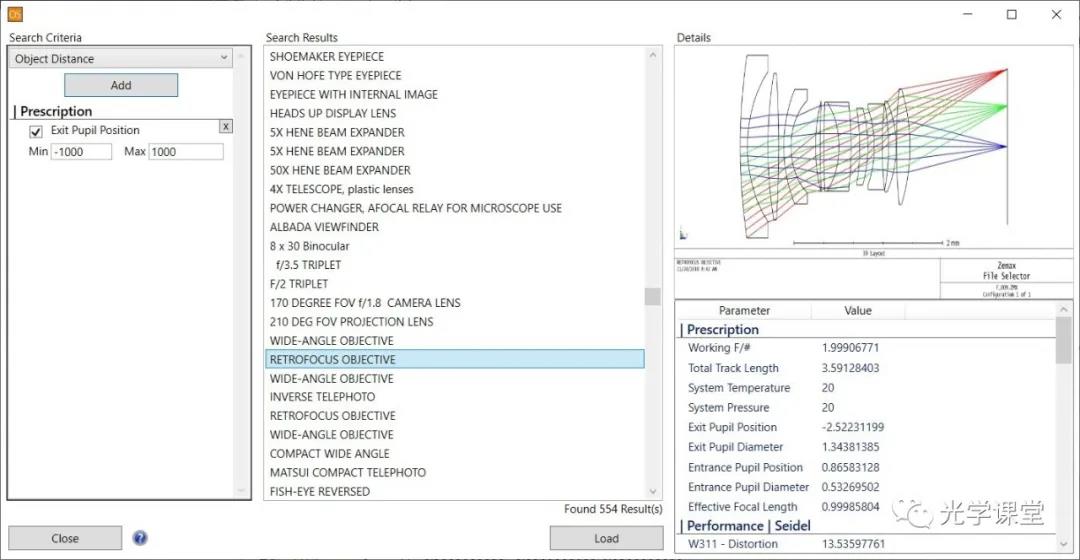
Task: Click the application icon in title bar
Action: (15, 14)
